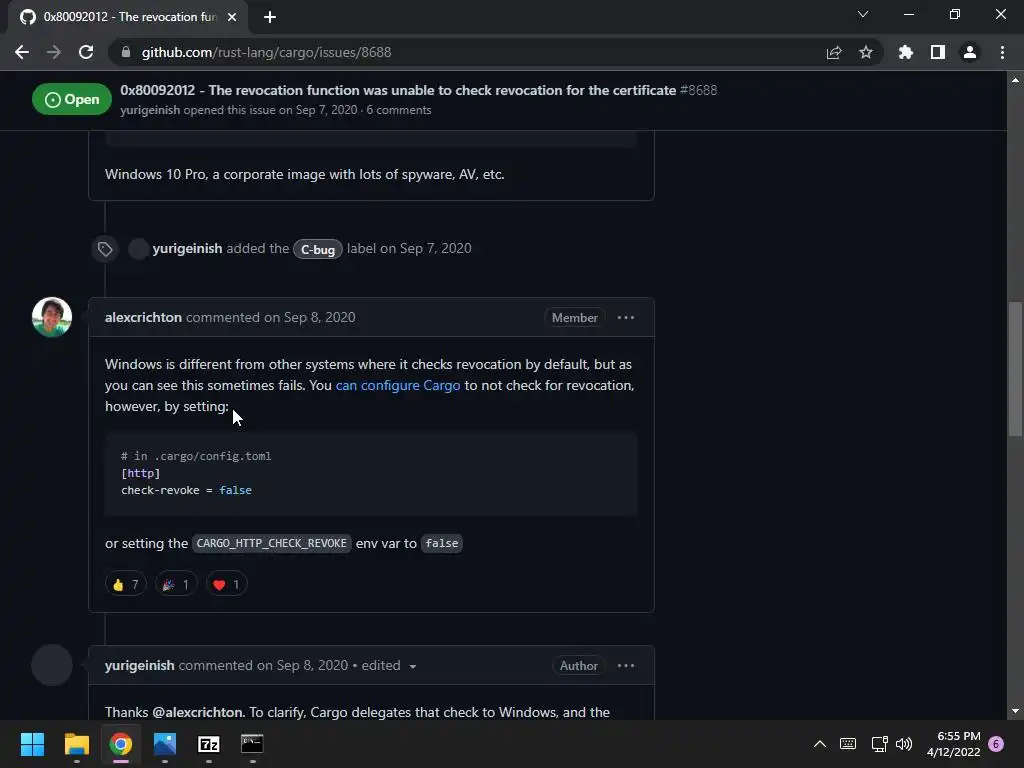This screenshot has height=768, width=1024.
Task: Open the clock and date display
Action: pyautogui.click(x=953, y=744)
